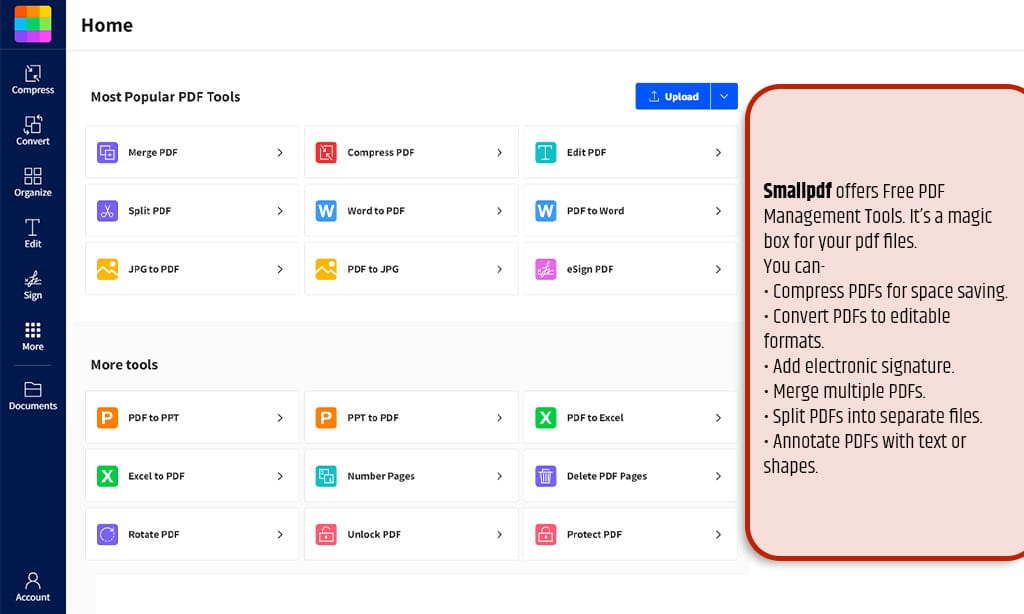Click the Edit PDF teal icon
This screenshot has height=614, width=1024.
pos(545,152)
